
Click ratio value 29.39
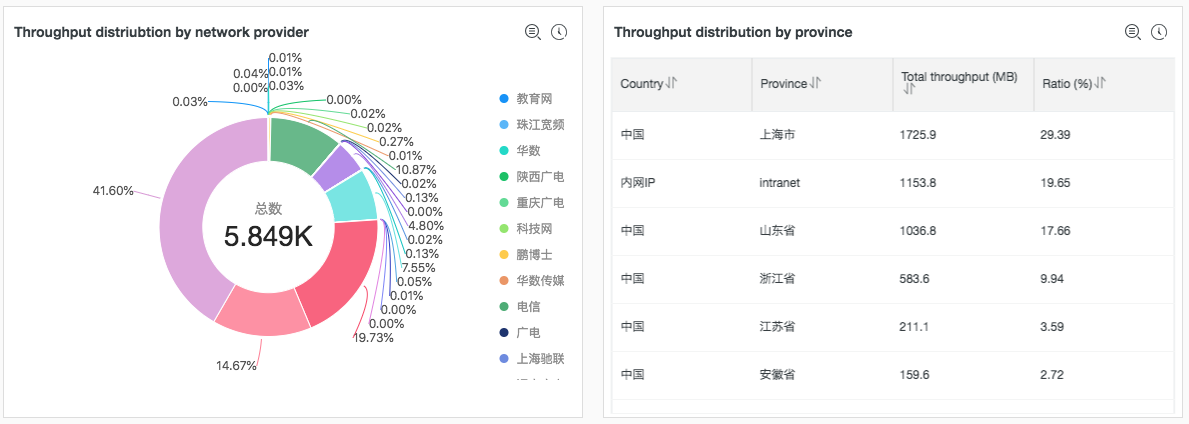point(1056,135)
